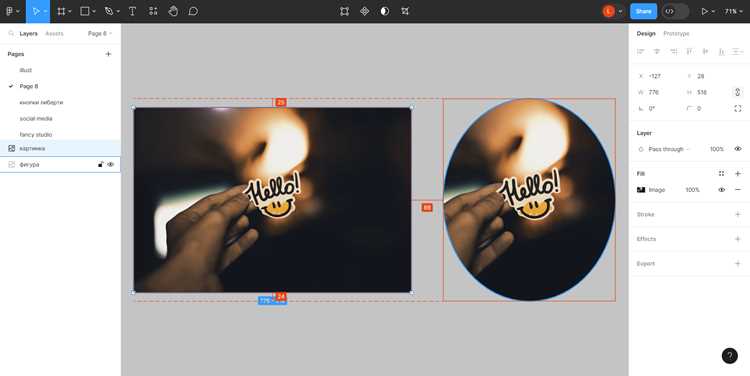Select the Move tool
The height and width of the screenshot is (376, 750).
[x=35, y=11]
